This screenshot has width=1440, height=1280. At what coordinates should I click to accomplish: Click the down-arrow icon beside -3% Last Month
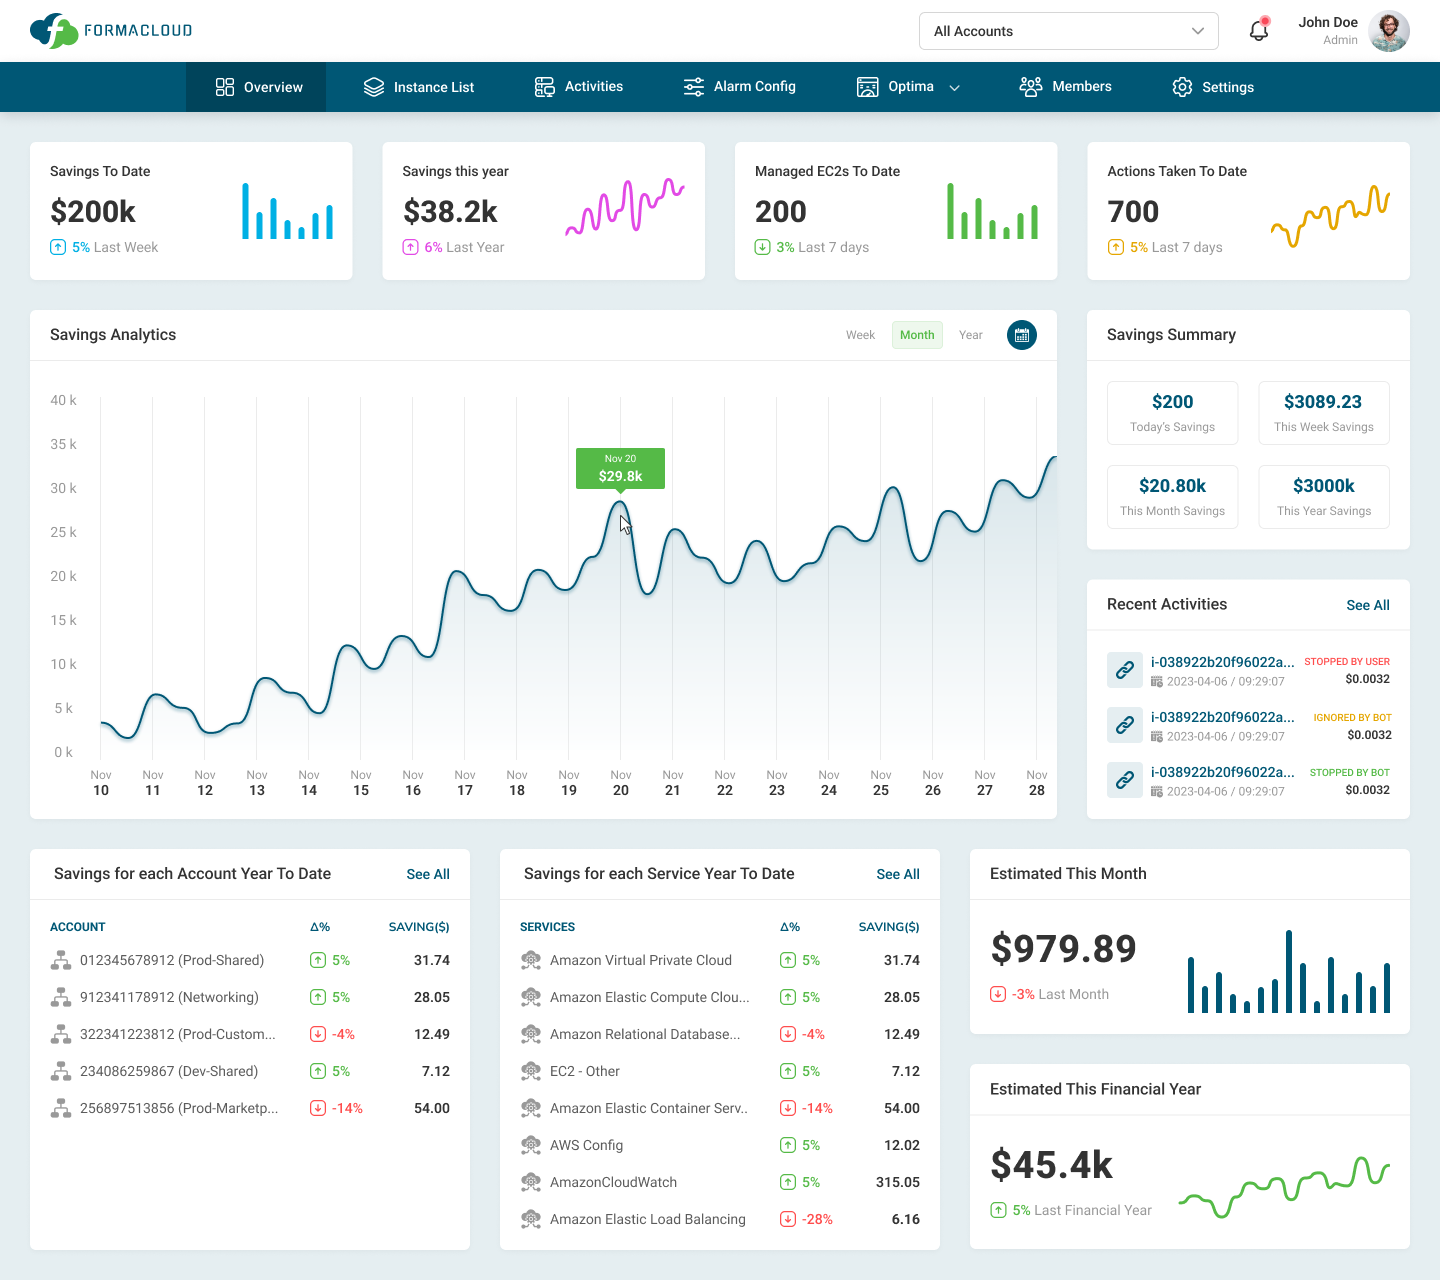998,994
